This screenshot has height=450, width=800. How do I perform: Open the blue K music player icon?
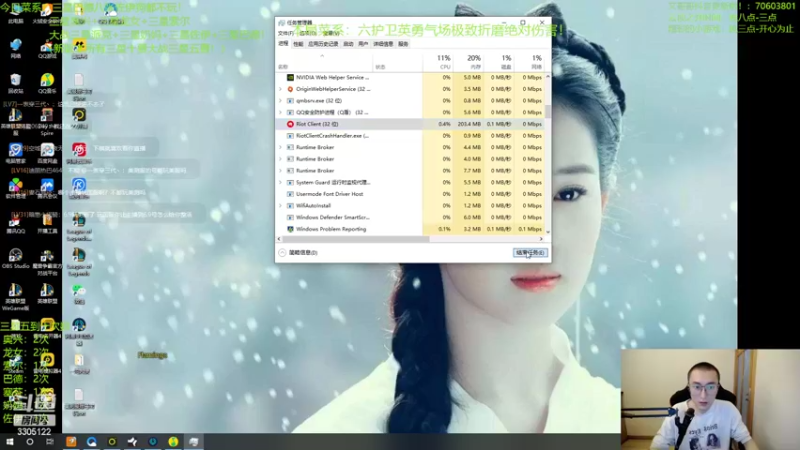click(79, 188)
